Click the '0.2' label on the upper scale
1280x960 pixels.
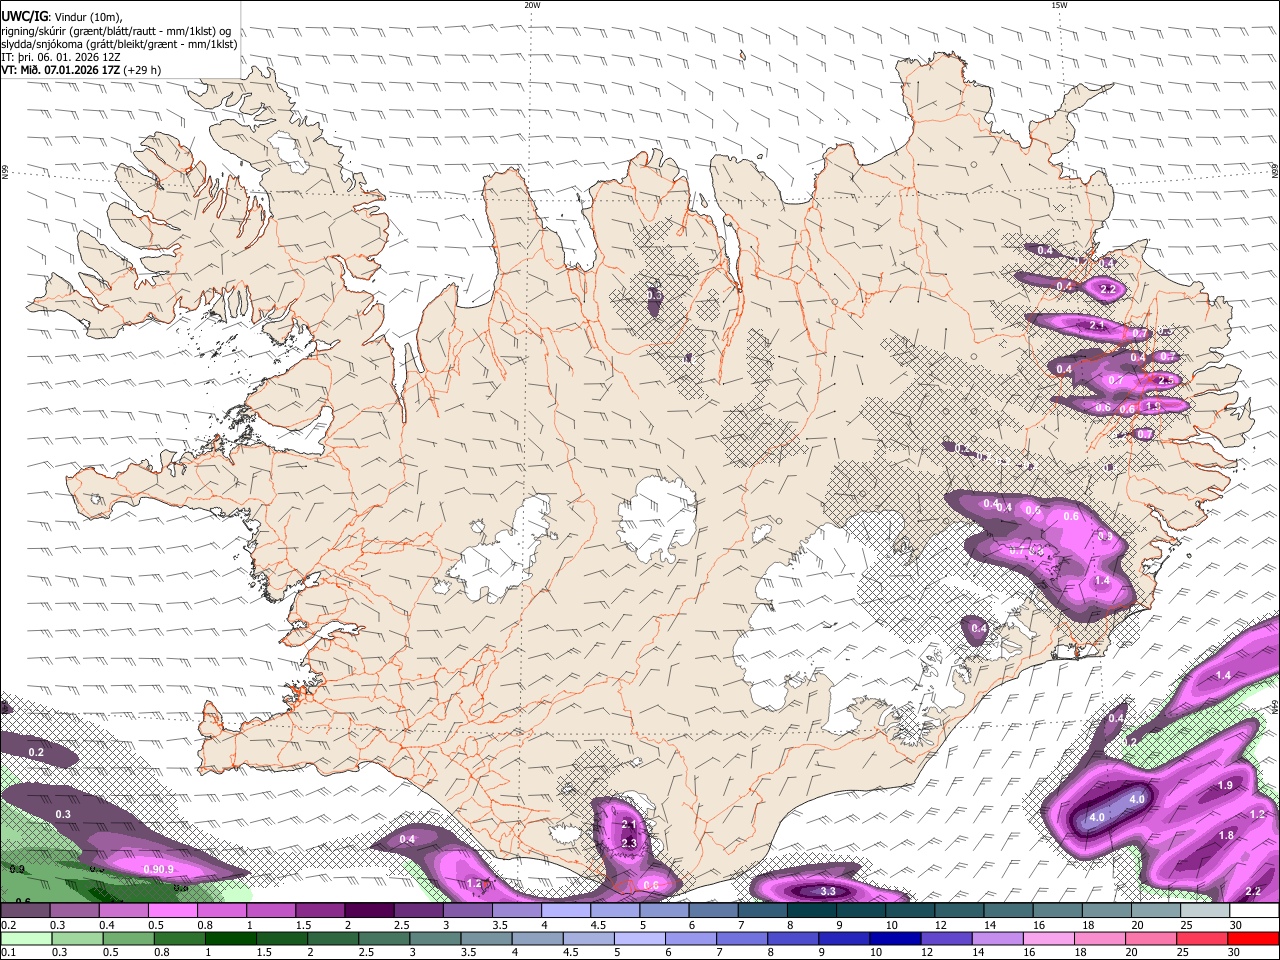(x=8, y=925)
